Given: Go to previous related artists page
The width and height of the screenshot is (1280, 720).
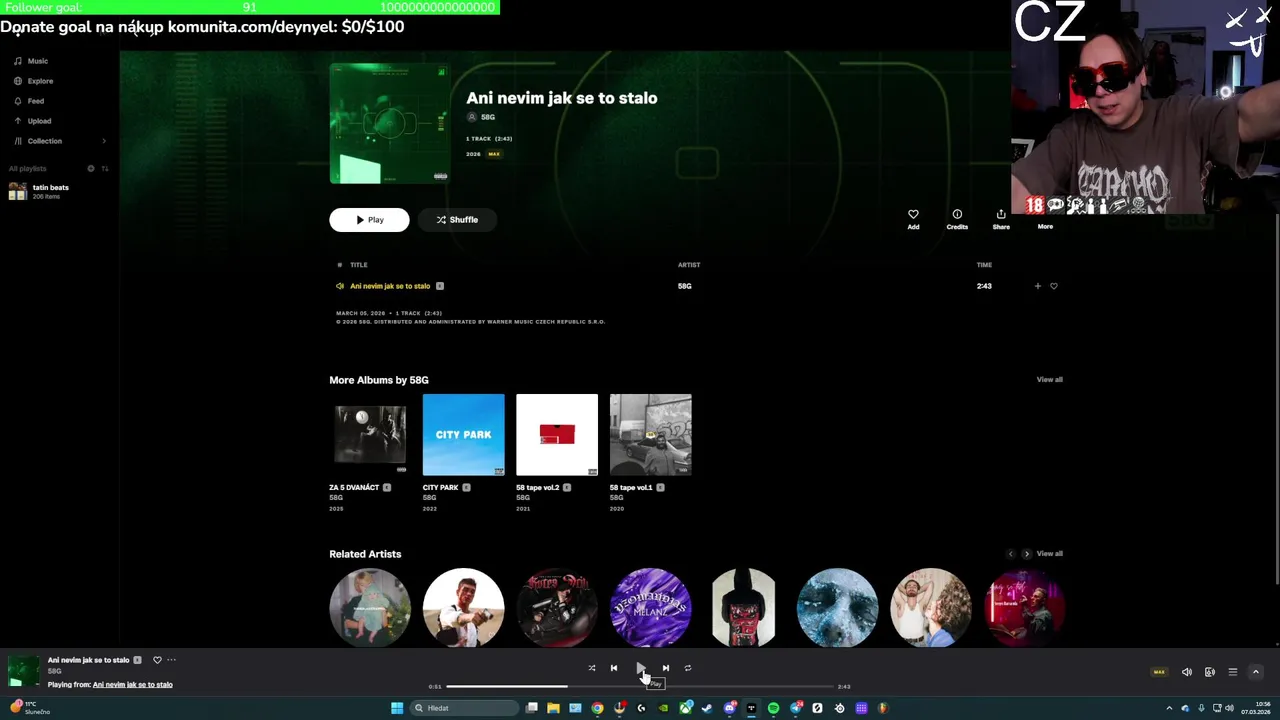Looking at the screenshot, I should point(1010,554).
